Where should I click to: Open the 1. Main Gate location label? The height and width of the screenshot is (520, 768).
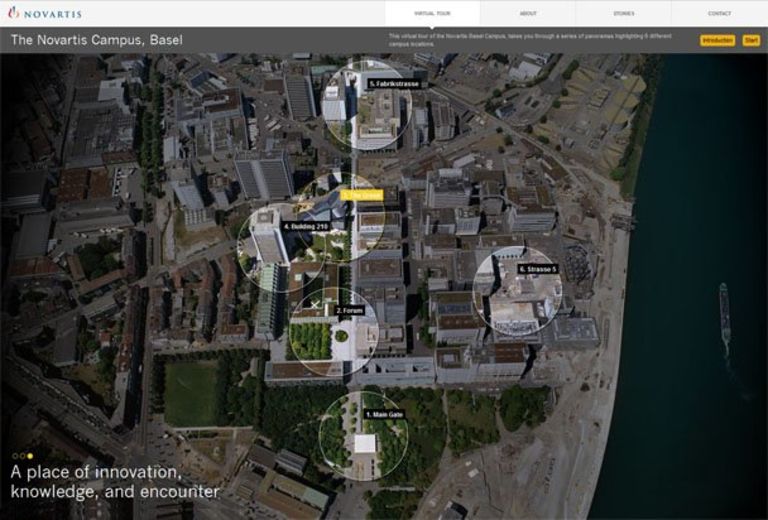(x=384, y=415)
